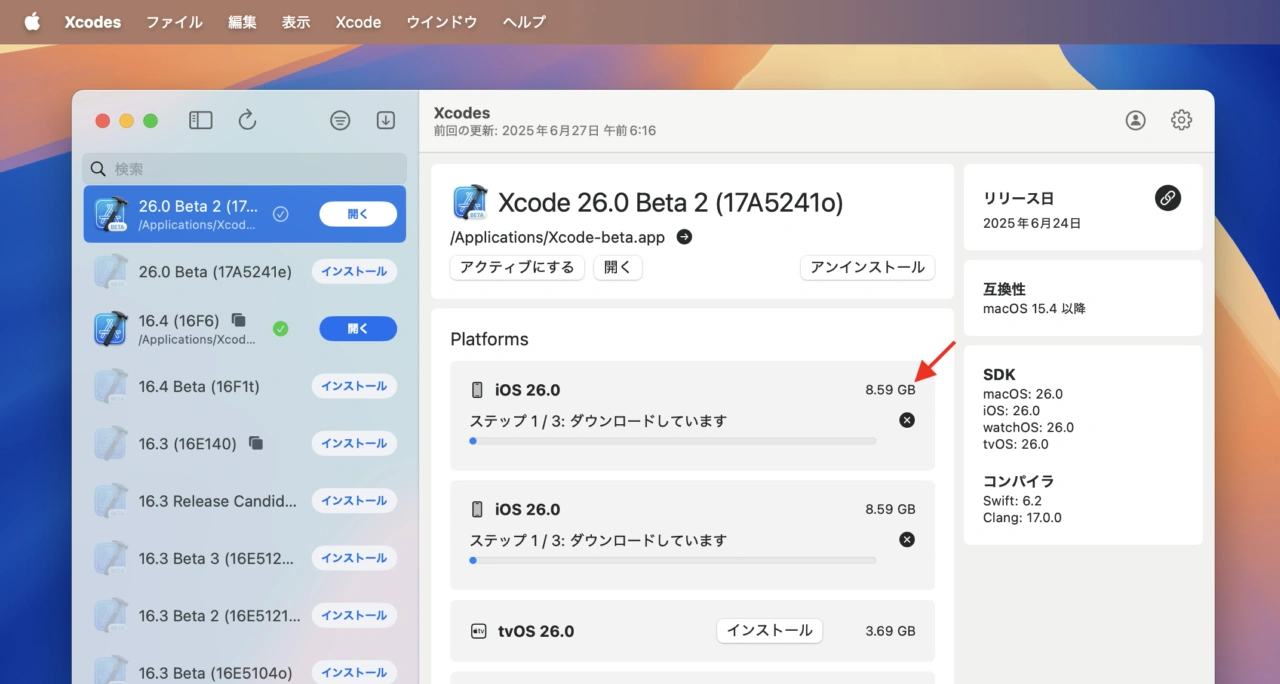
Task: Click the download arrow toolbar icon
Action: (x=386, y=120)
